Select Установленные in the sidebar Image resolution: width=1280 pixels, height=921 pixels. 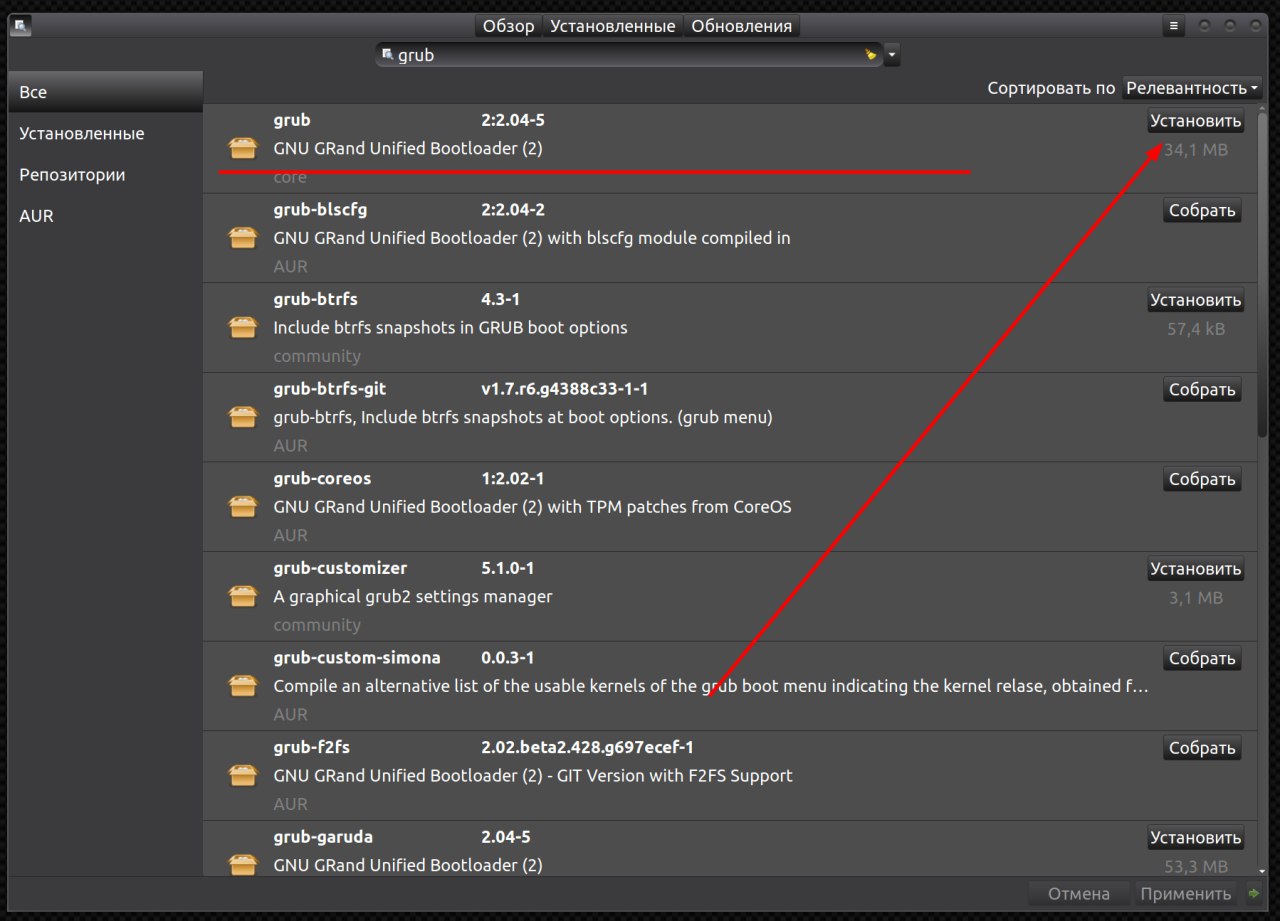click(105, 133)
